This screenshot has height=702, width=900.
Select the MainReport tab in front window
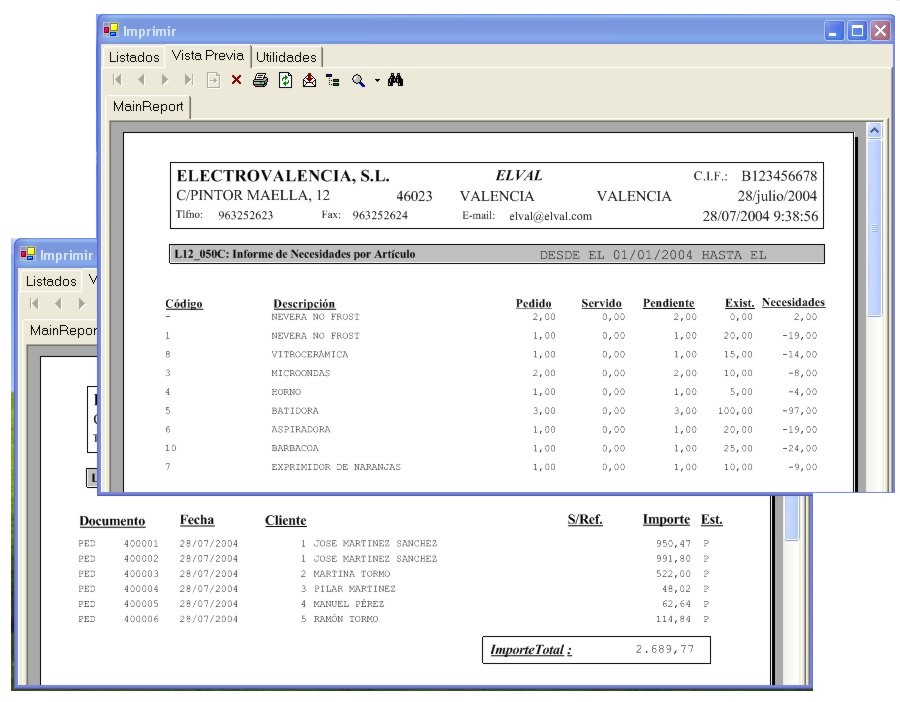tap(148, 106)
